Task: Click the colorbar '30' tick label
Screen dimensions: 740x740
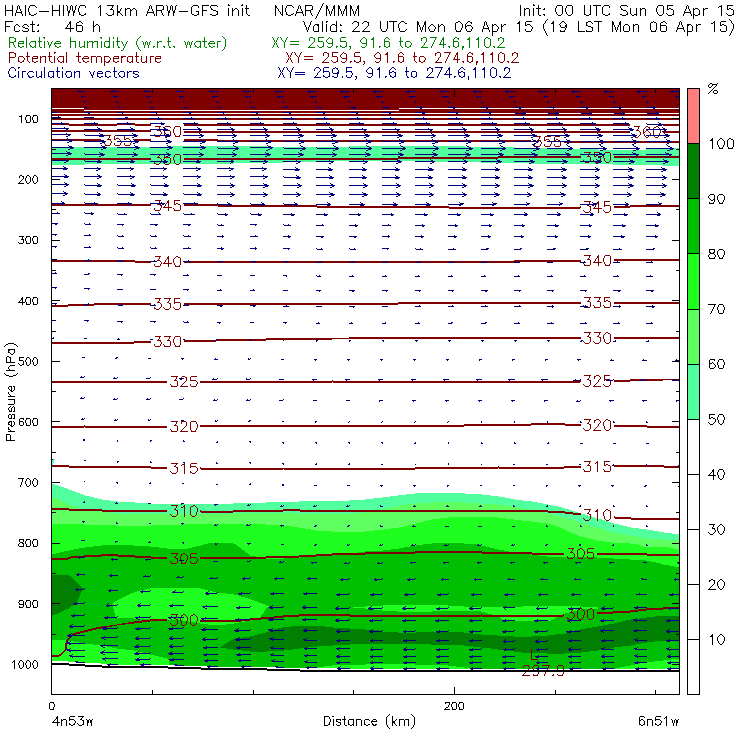Action: [716, 530]
